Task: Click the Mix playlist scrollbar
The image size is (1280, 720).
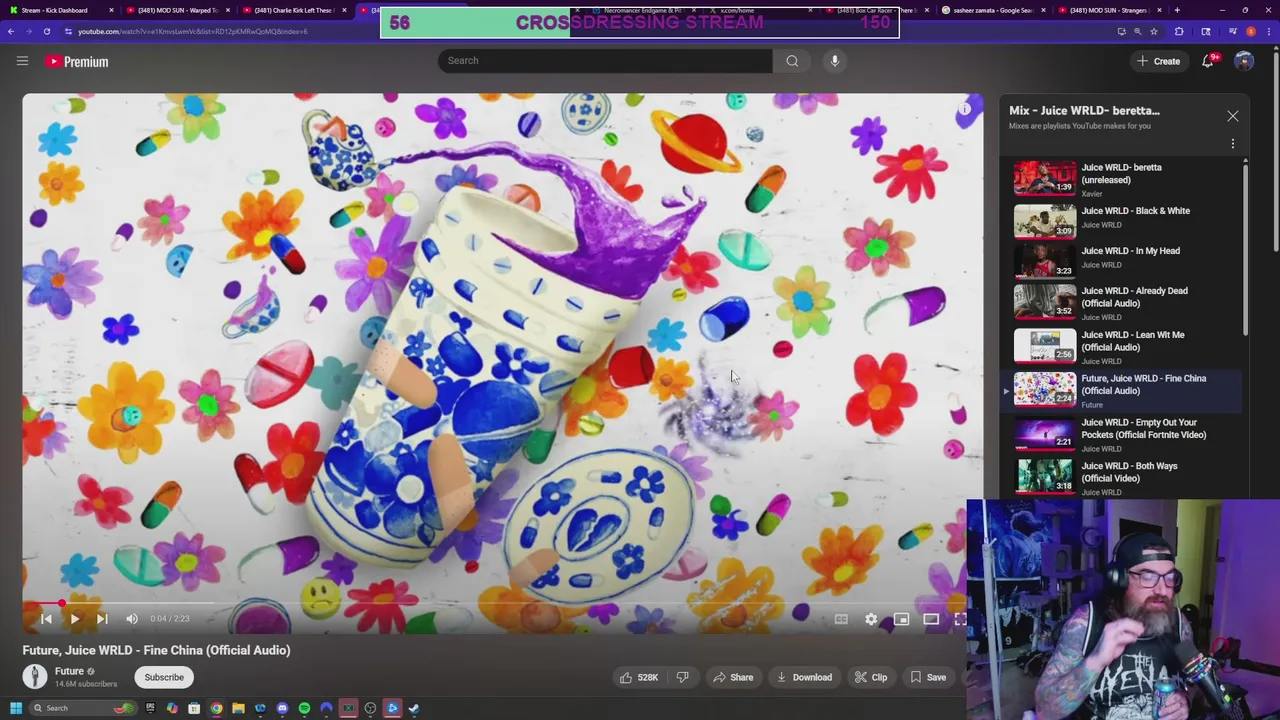Action: coord(1245,250)
